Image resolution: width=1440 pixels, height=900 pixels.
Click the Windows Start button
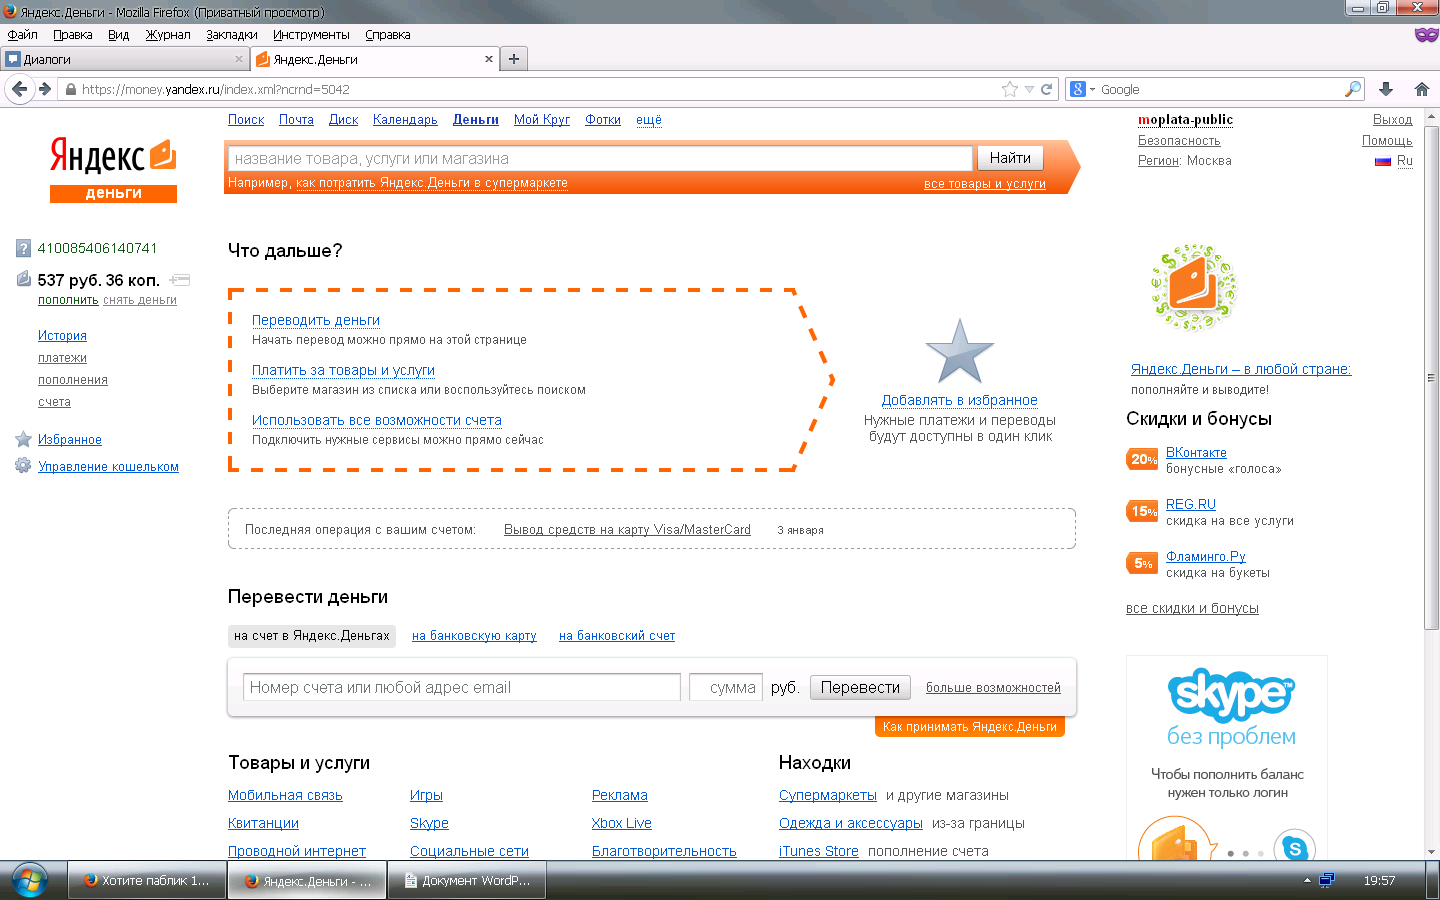click(29, 881)
